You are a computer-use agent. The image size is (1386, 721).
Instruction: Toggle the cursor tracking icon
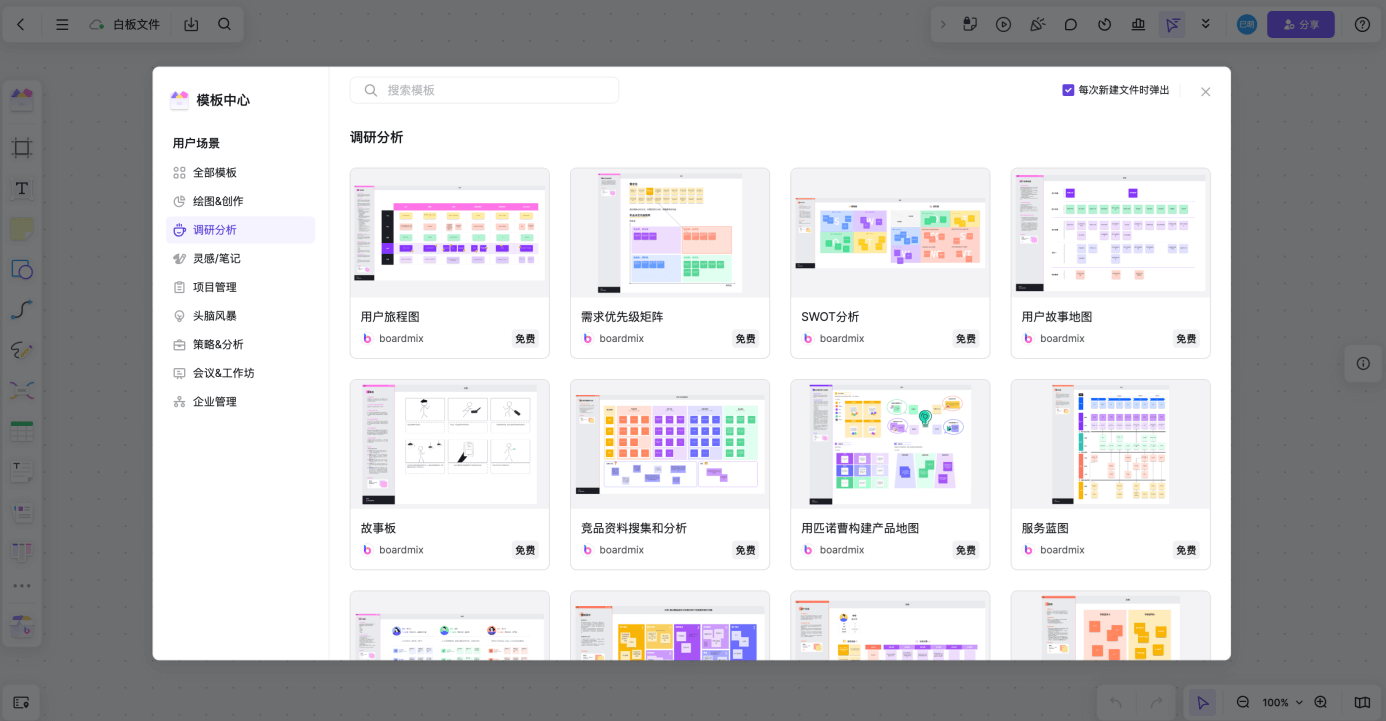[x=1172, y=24]
